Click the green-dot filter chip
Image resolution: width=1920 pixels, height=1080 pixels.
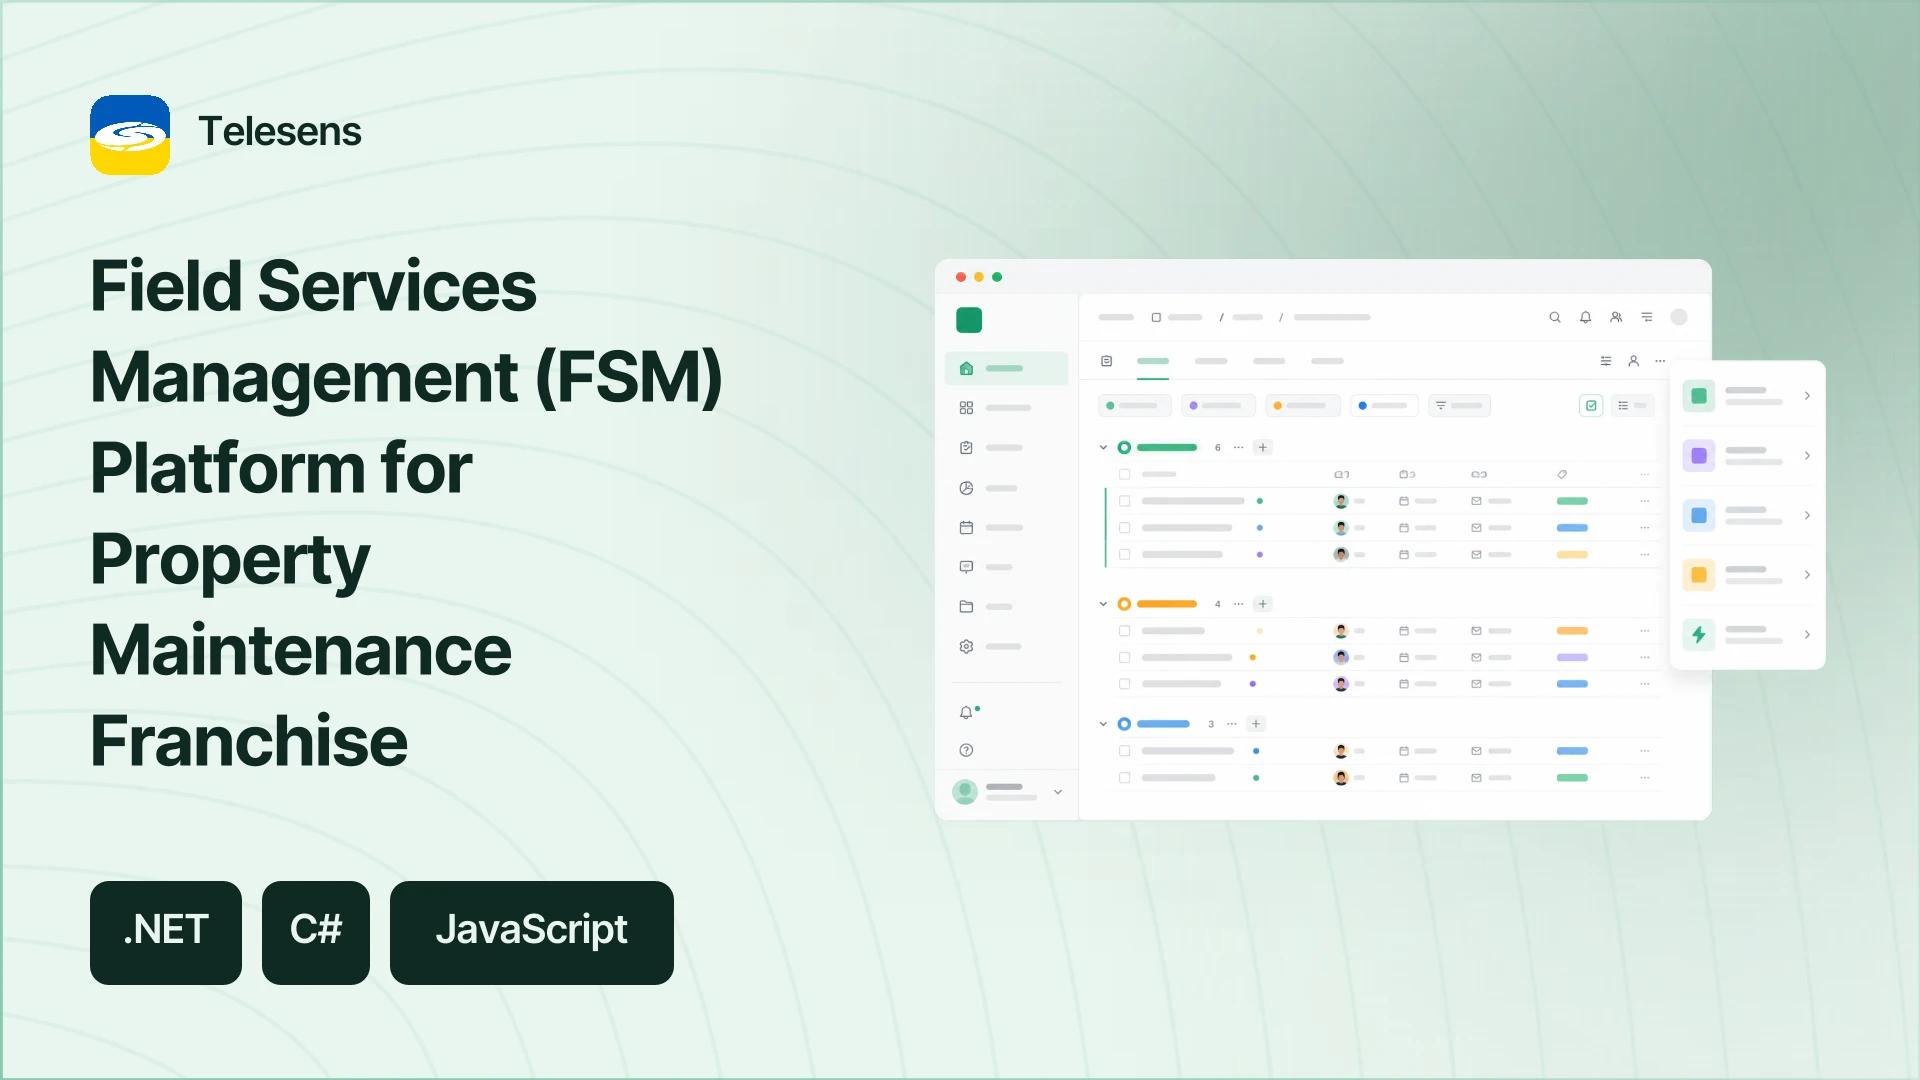click(1134, 406)
